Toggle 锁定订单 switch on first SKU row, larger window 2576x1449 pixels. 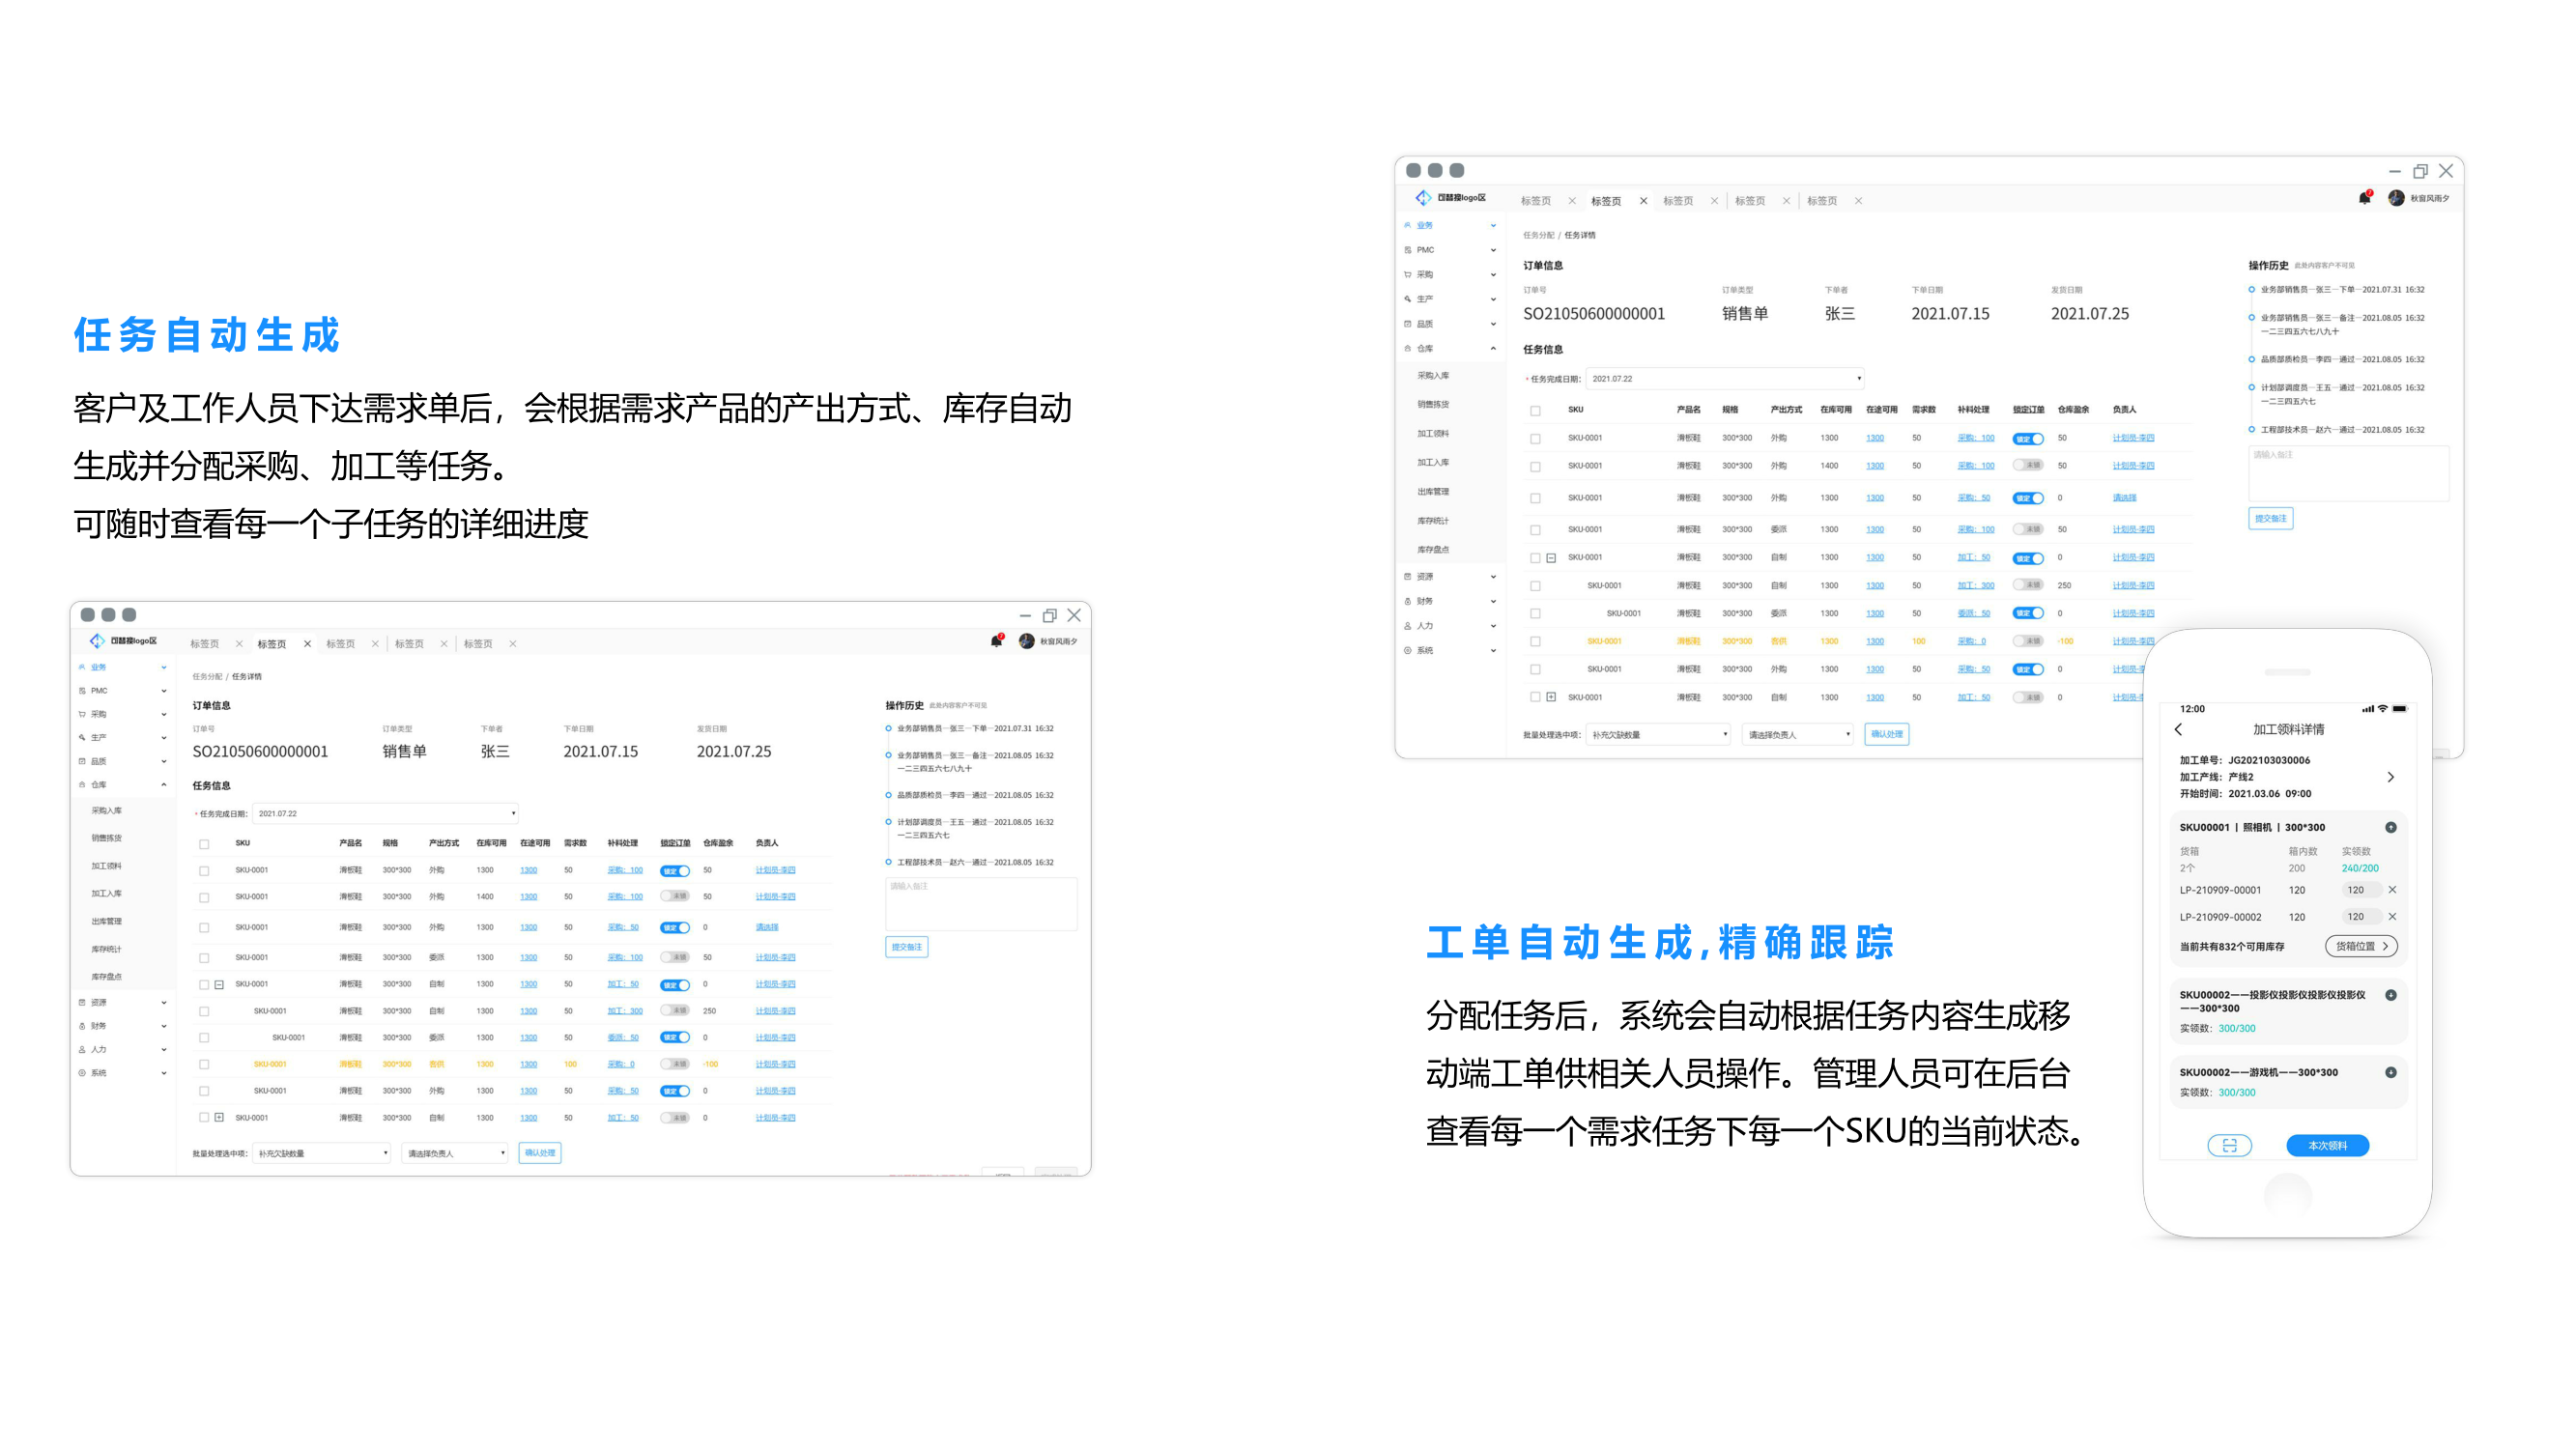point(2027,438)
